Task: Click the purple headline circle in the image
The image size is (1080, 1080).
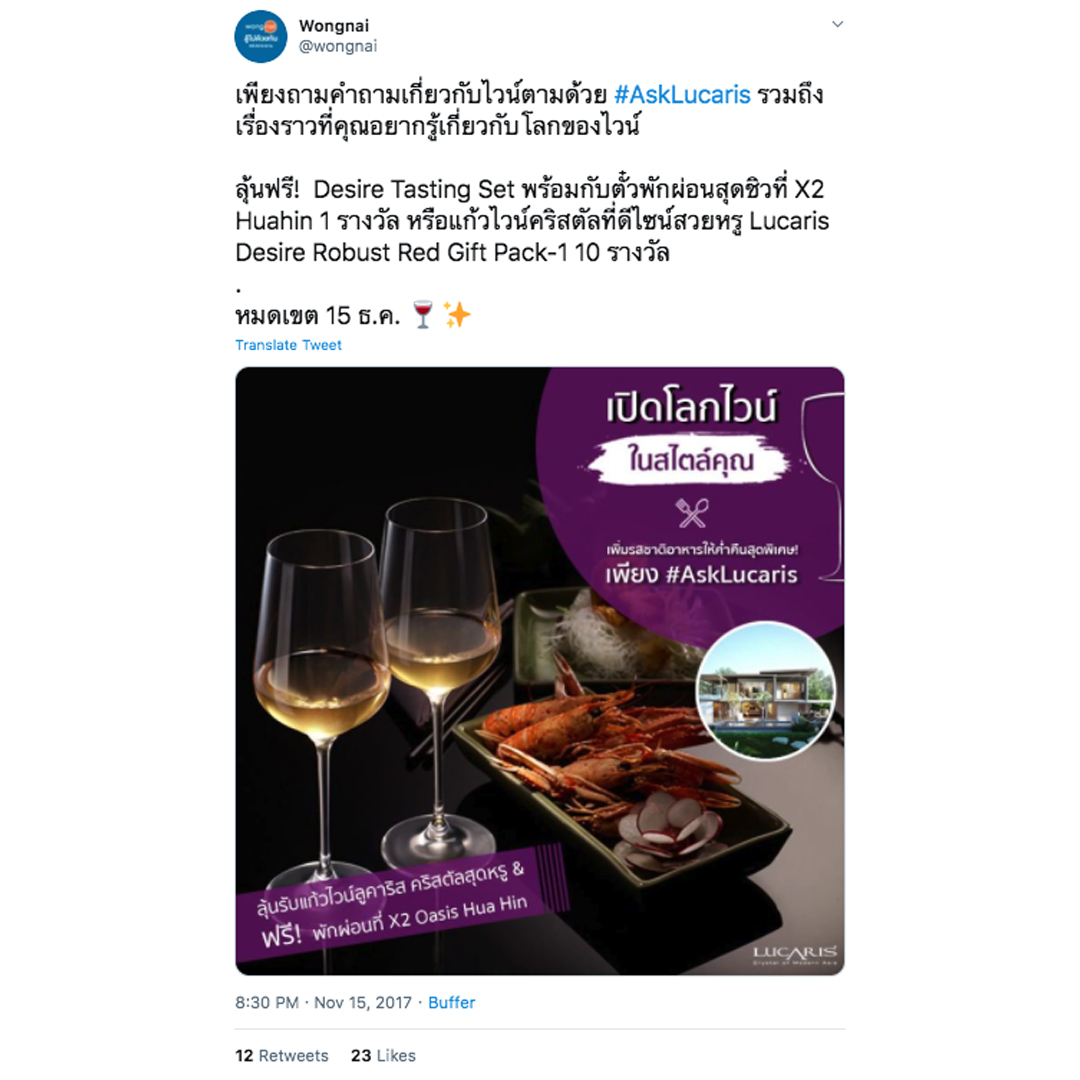Action: [689, 497]
